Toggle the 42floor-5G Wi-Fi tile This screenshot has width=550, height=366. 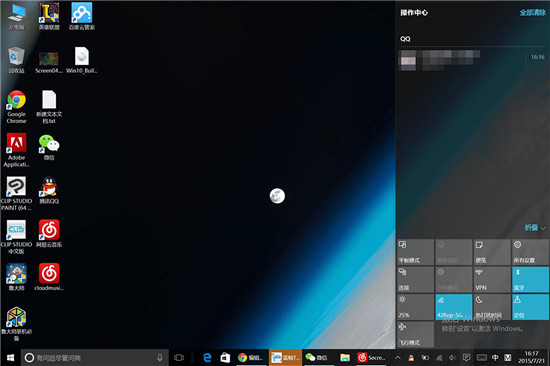(x=454, y=307)
